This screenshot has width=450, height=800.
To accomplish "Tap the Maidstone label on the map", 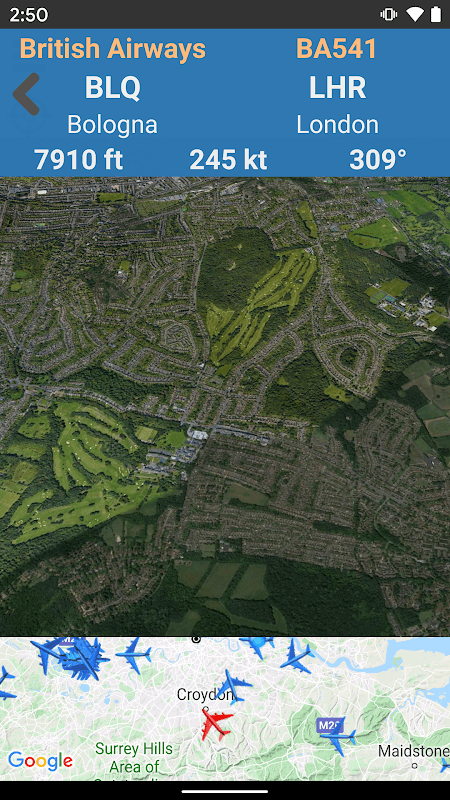I will tap(414, 751).
